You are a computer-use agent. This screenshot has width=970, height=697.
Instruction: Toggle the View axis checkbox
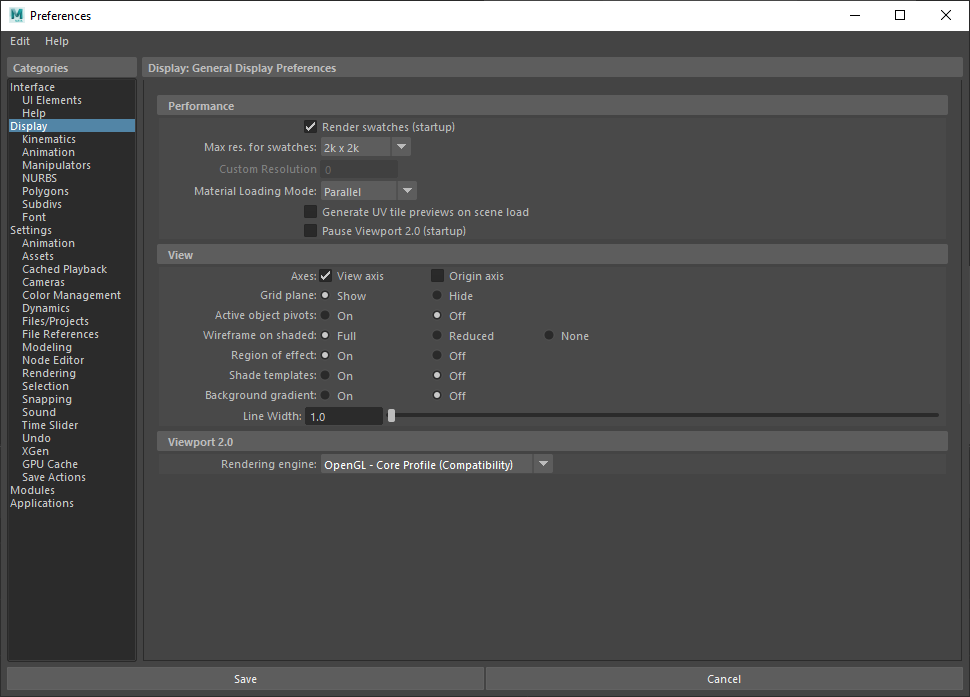pyautogui.click(x=325, y=276)
